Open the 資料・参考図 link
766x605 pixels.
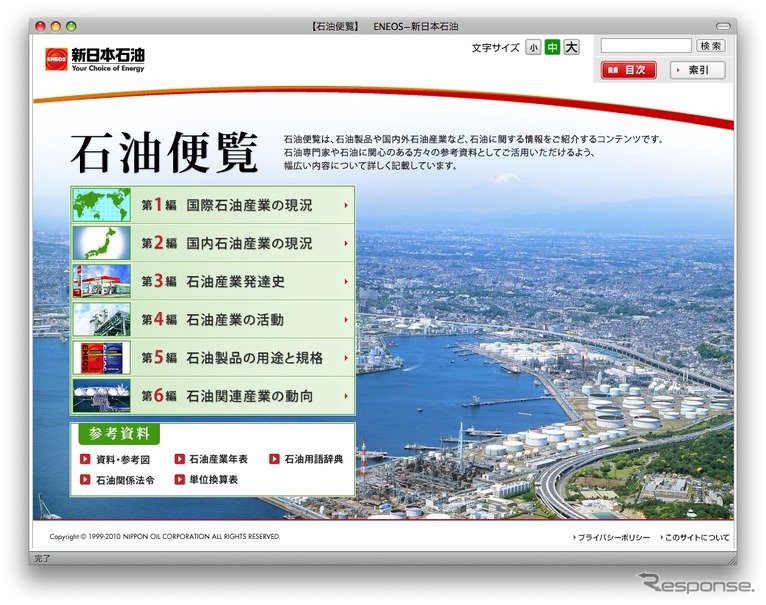click(123, 459)
